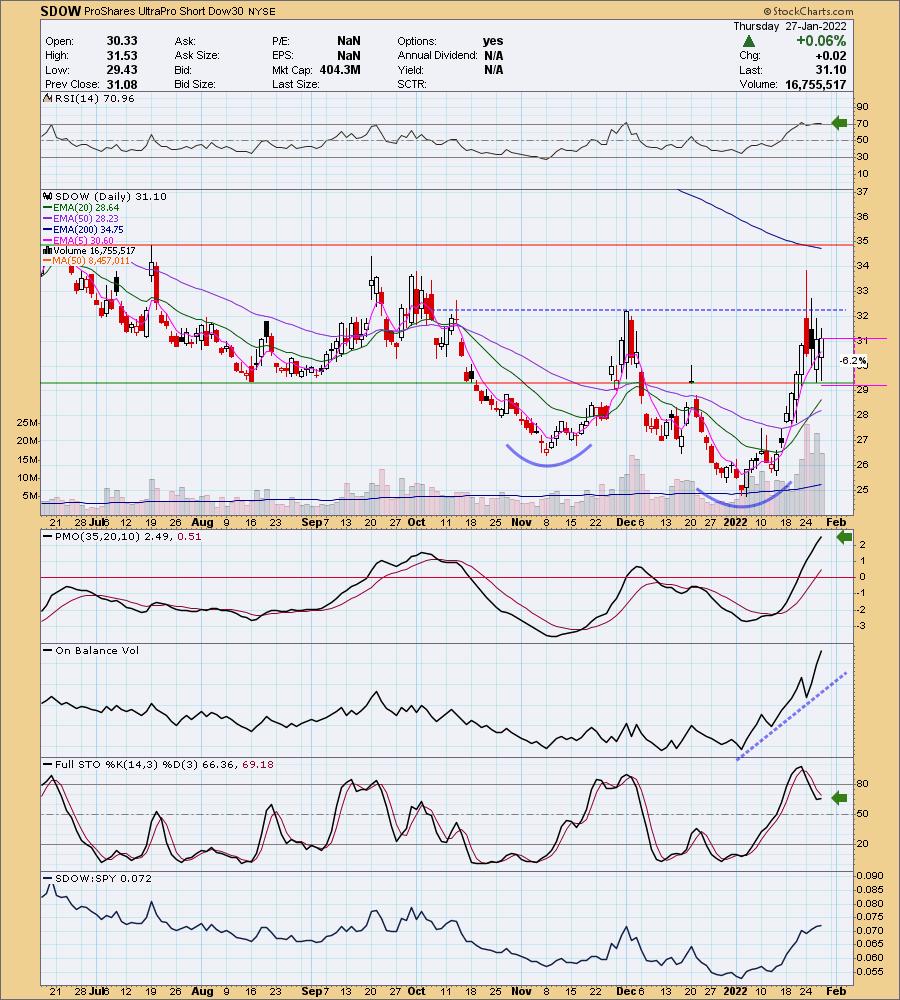
Task: Click the SDOW:SPY 0.072 ratio label
Action: pyautogui.click(x=103, y=878)
